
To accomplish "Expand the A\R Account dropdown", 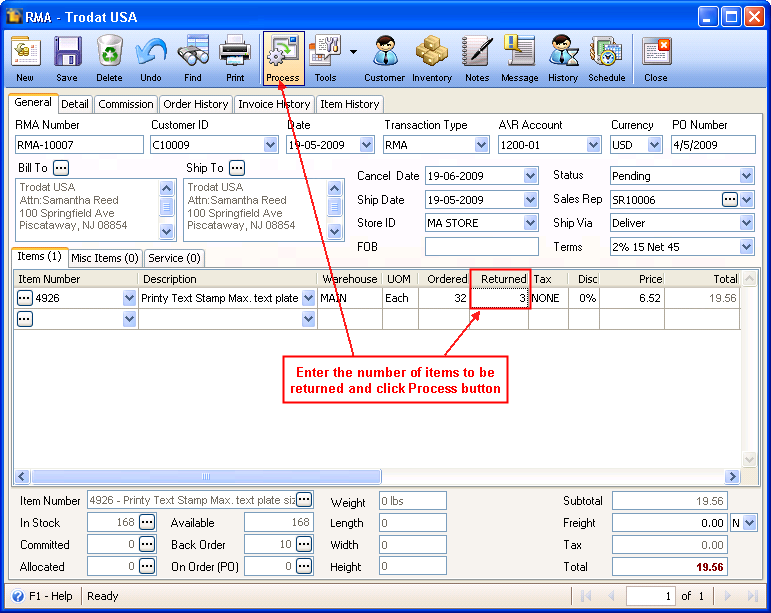I will click(x=593, y=145).
